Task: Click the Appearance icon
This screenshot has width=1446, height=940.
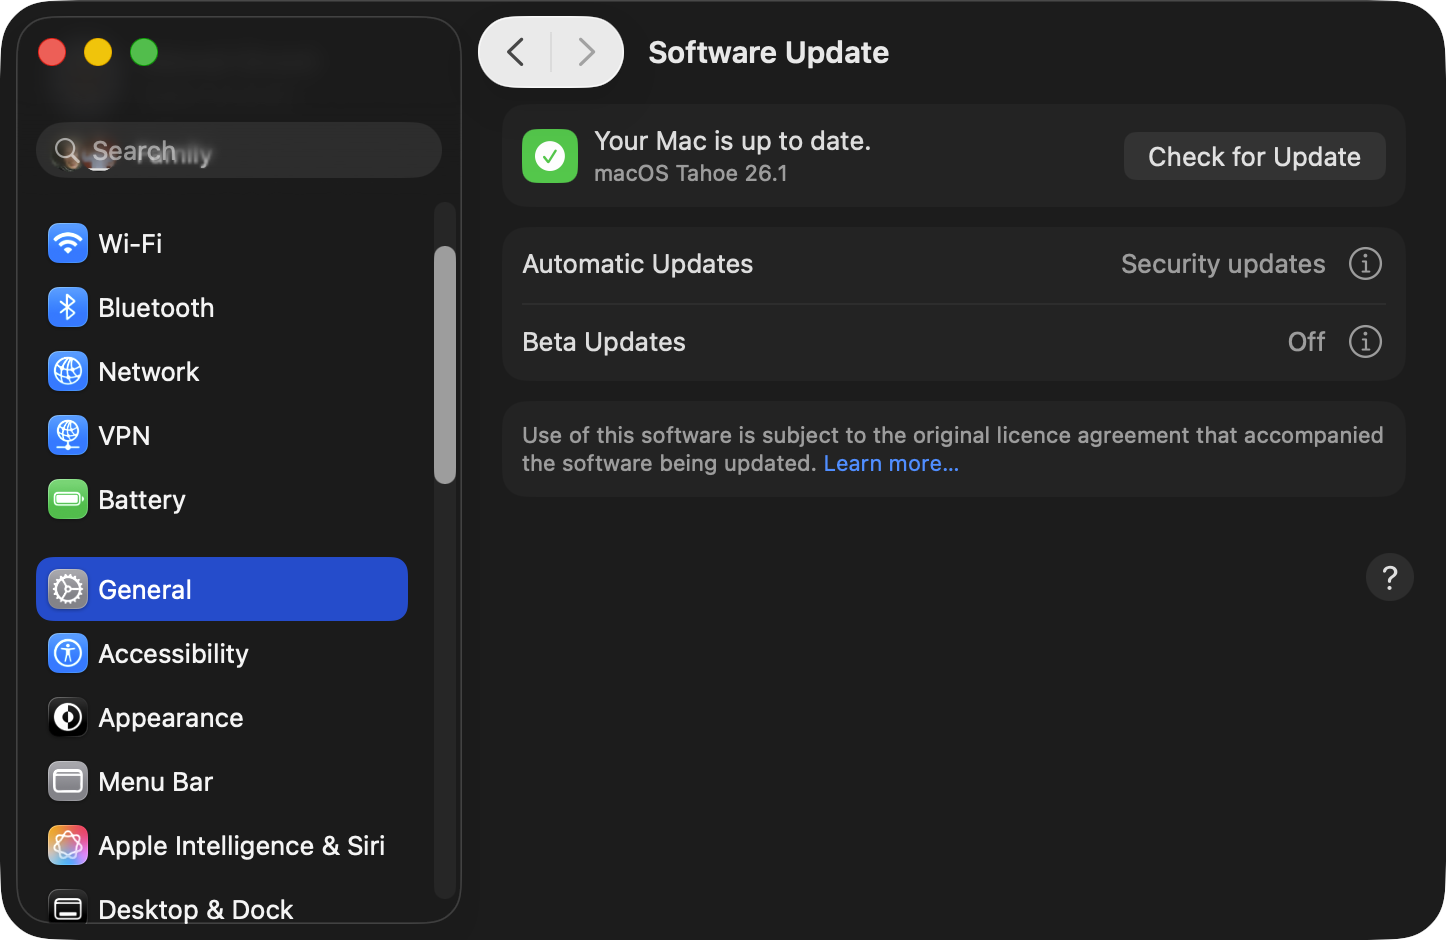Action: [x=68, y=717]
